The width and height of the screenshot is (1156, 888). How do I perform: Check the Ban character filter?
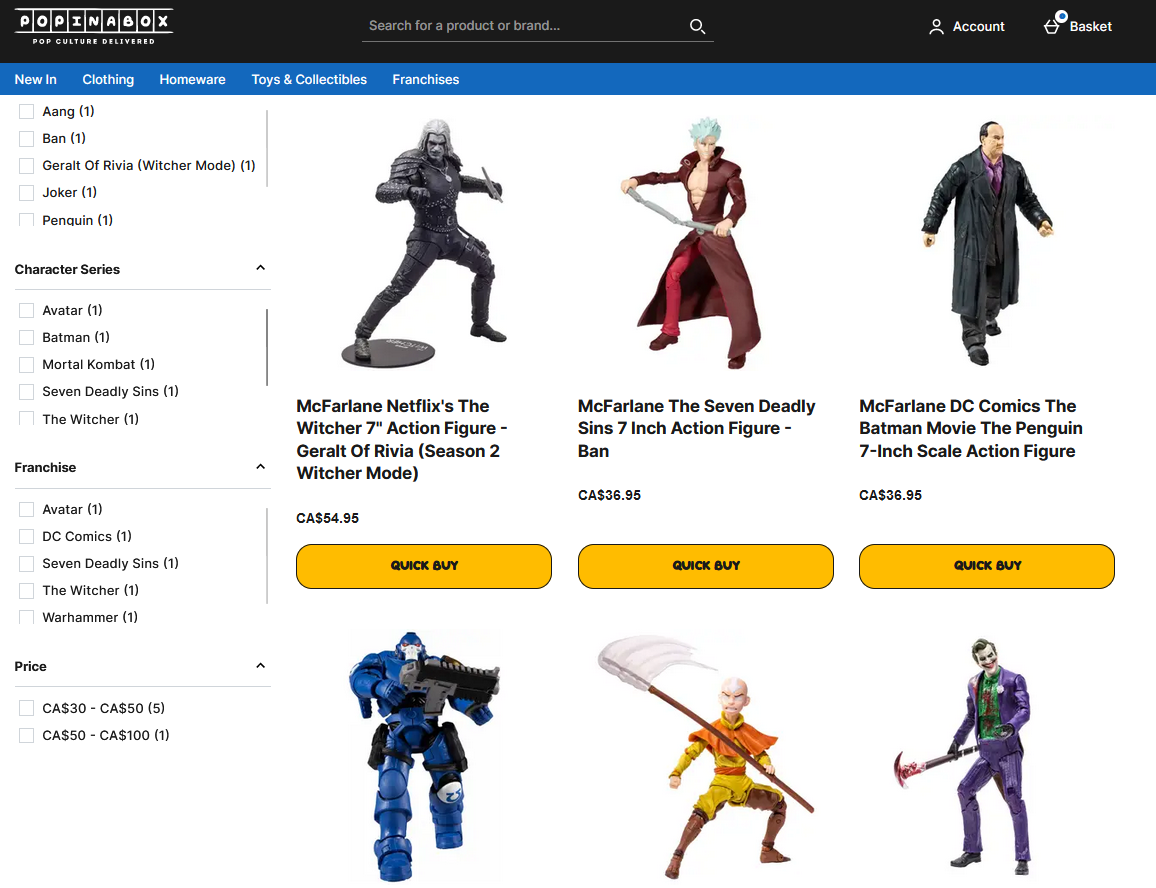coord(27,139)
